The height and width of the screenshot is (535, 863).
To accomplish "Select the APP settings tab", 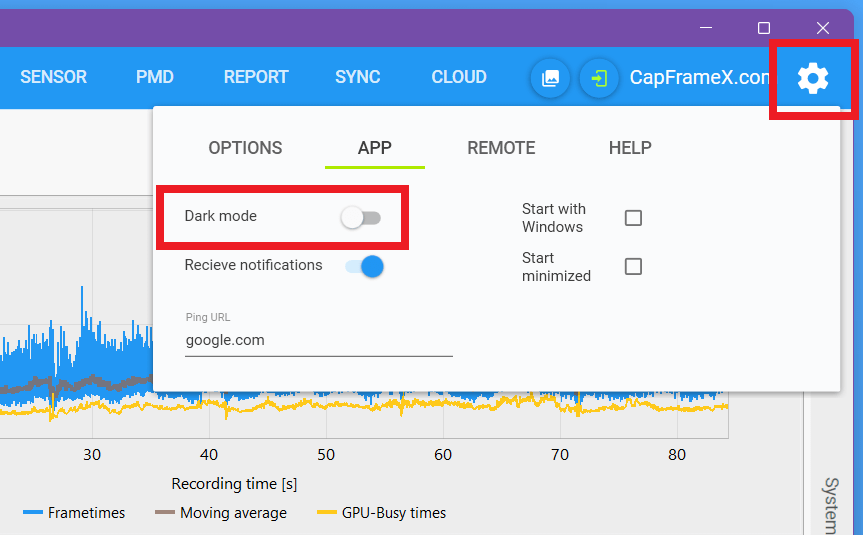I will point(375,148).
